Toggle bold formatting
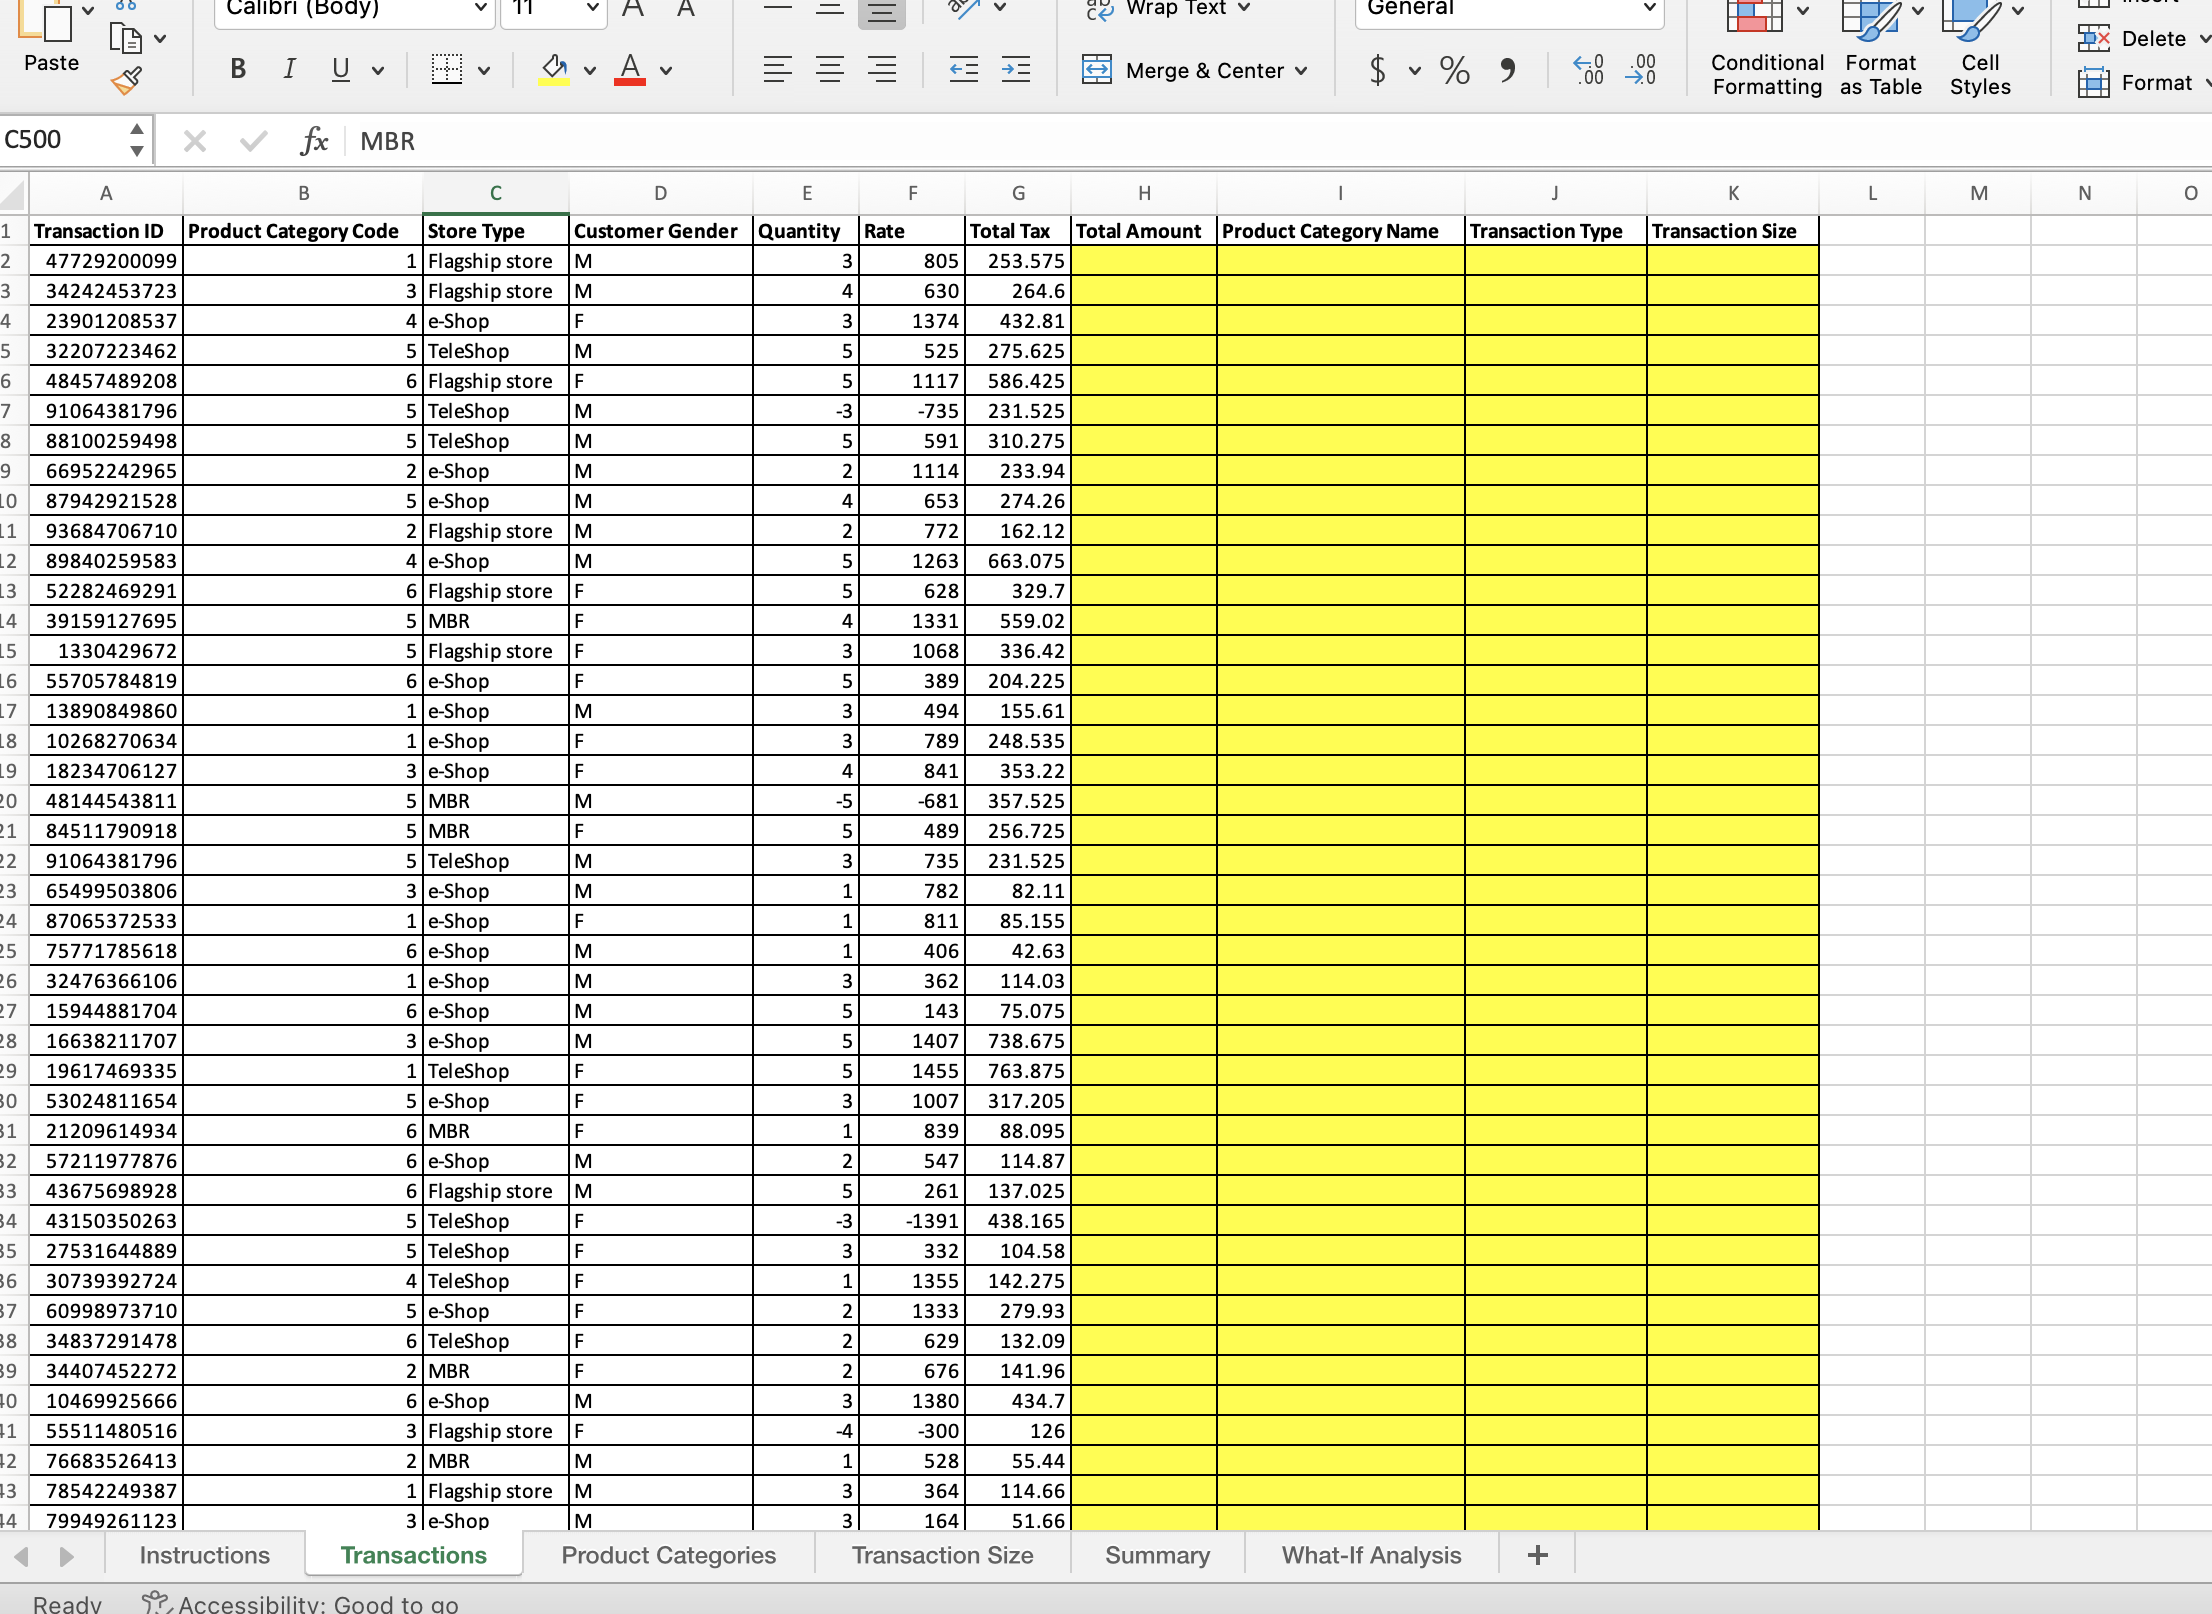2212x1614 pixels. click(238, 69)
